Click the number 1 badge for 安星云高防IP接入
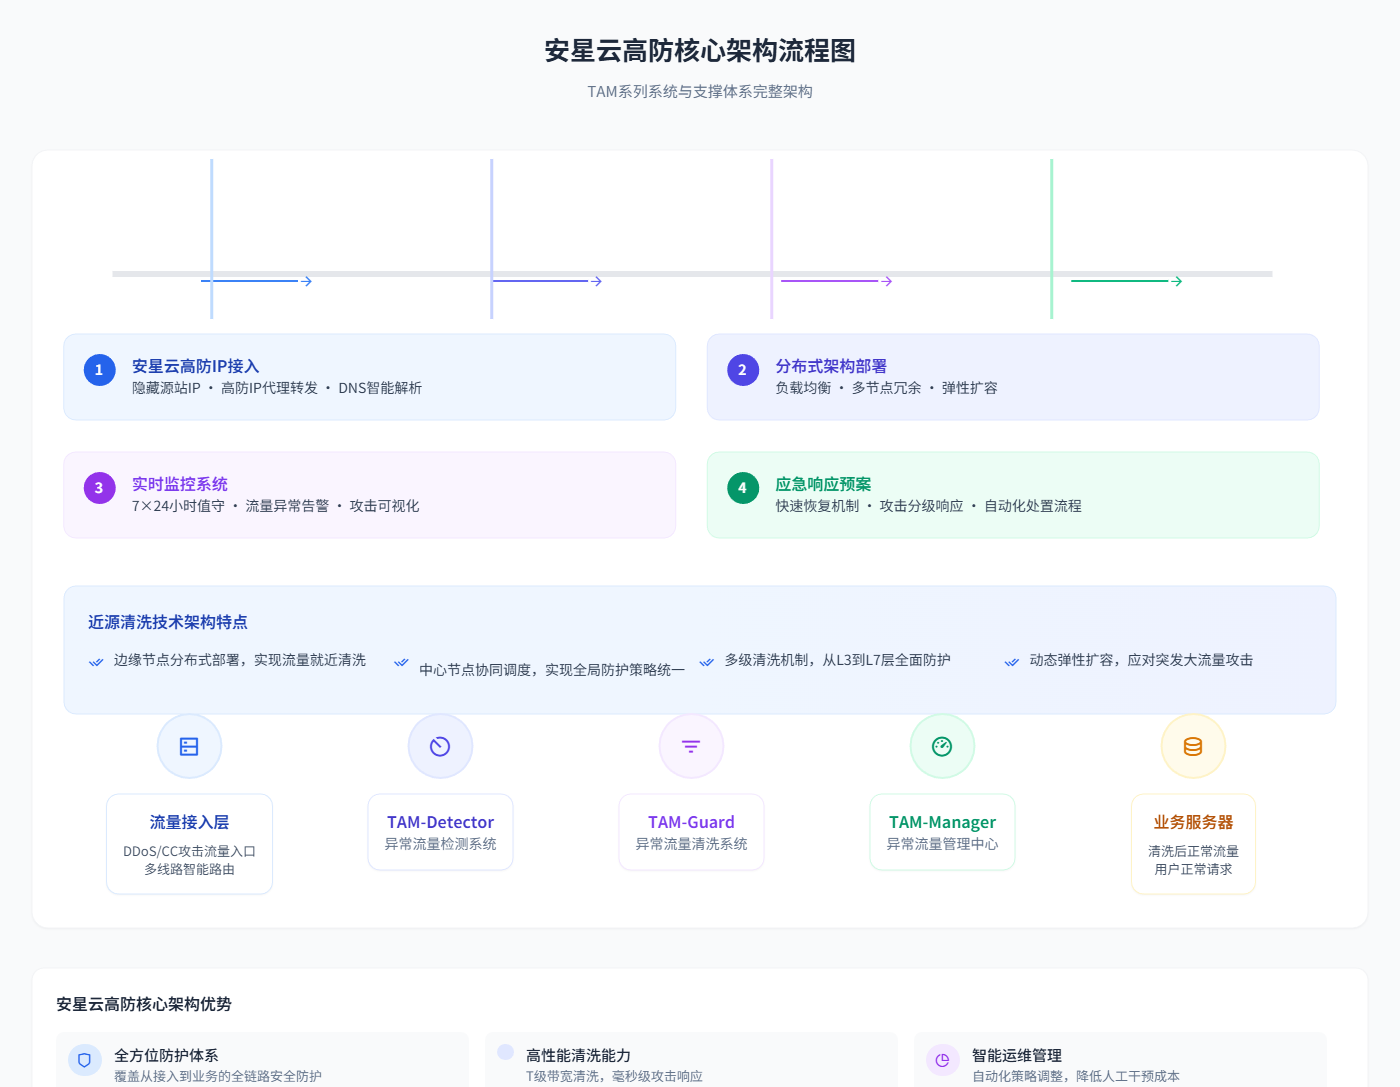This screenshot has height=1087, width=1400. 99,370
